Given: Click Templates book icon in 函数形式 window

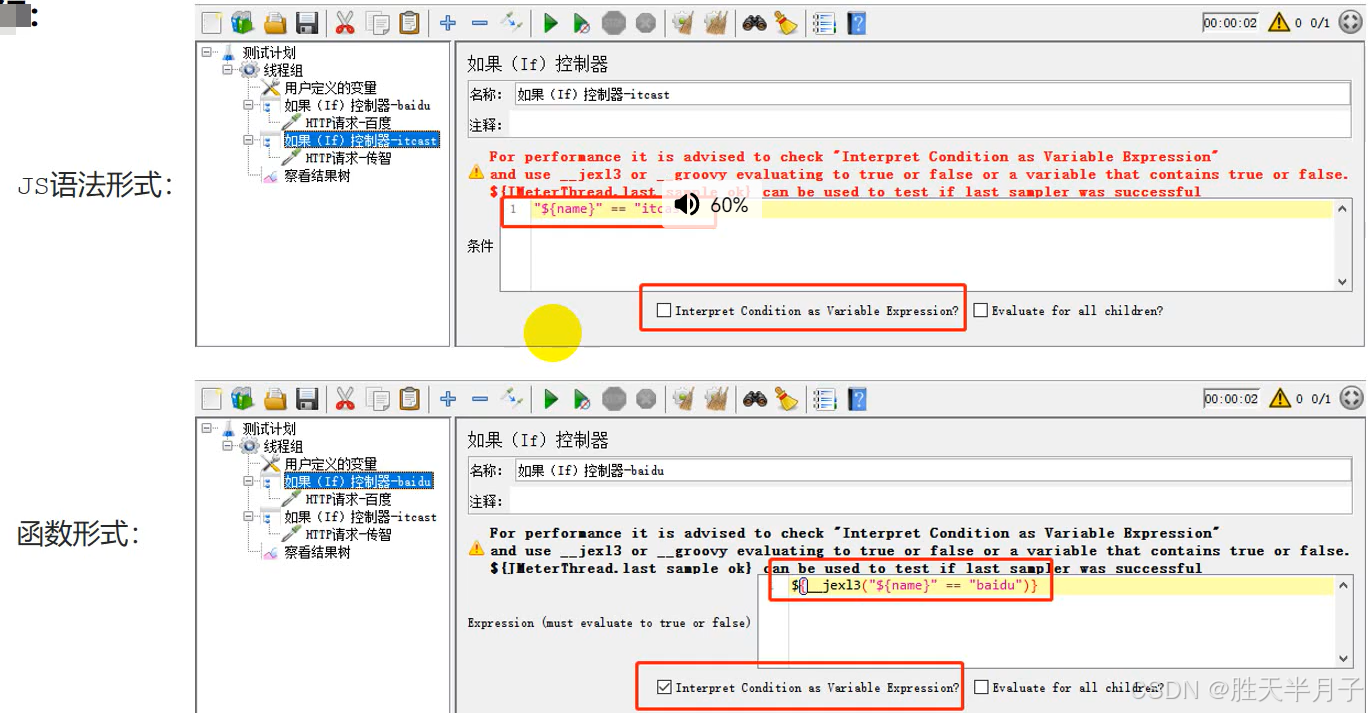Looking at the screenshot, I should pos(242,399).
